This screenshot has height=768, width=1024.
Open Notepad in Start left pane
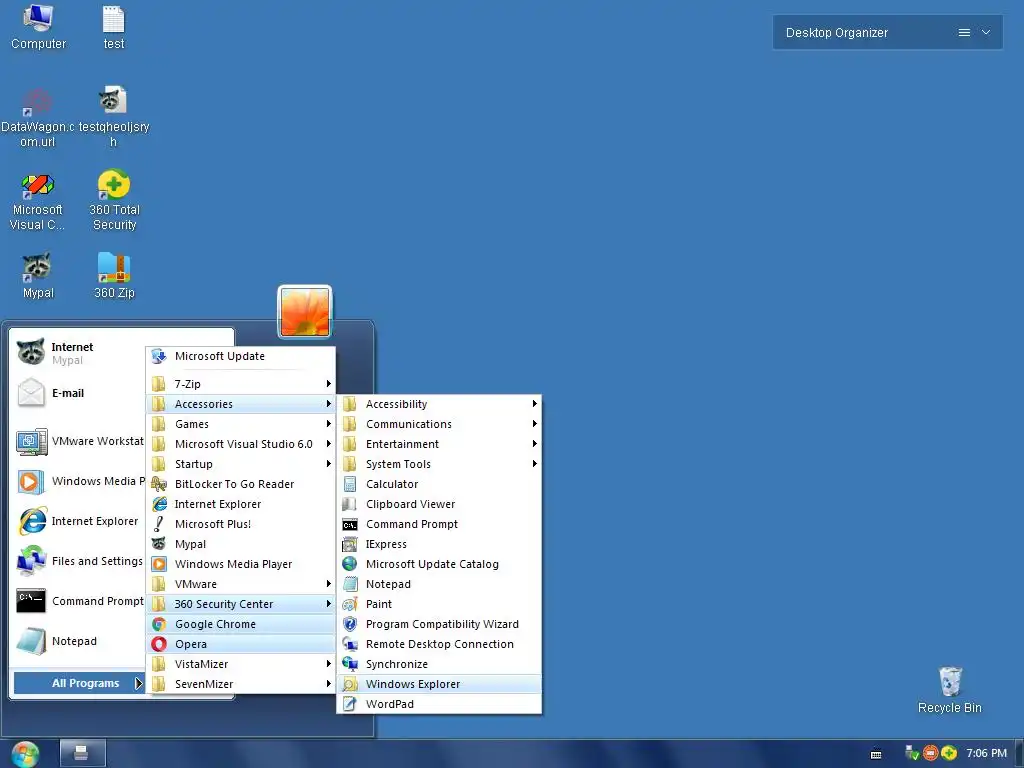(80, 641)
